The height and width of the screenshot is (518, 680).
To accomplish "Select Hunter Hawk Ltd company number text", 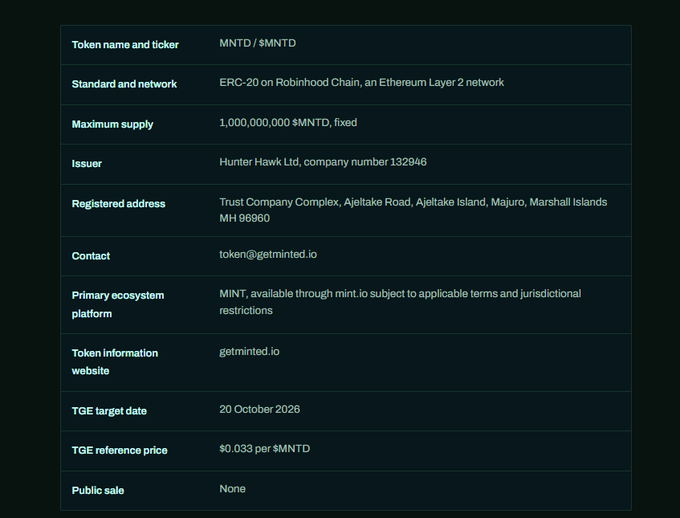I will click(x=323, y=162).
